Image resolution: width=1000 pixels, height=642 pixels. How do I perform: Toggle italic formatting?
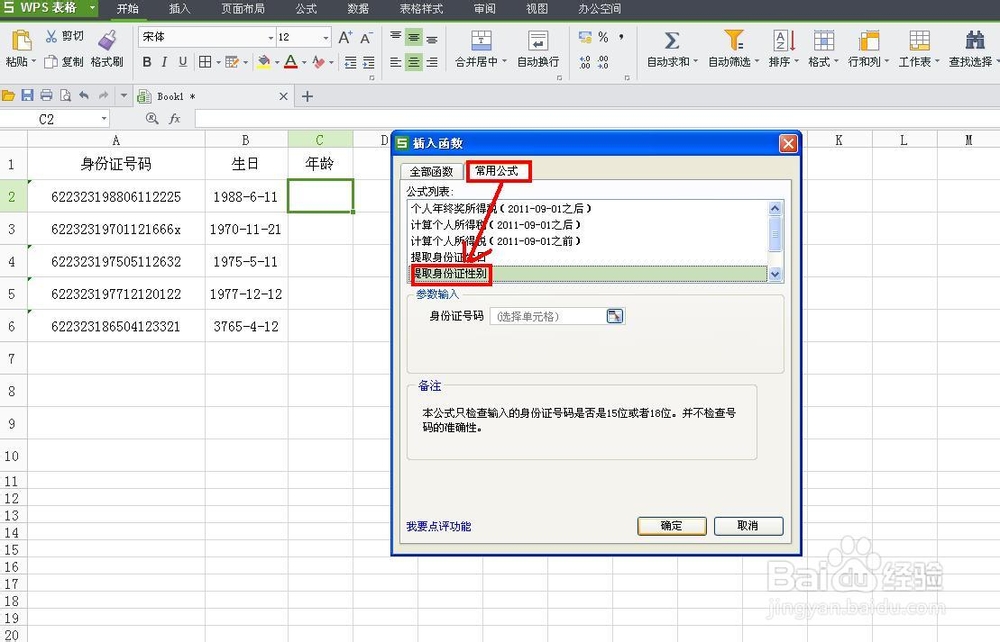(165, 62)
